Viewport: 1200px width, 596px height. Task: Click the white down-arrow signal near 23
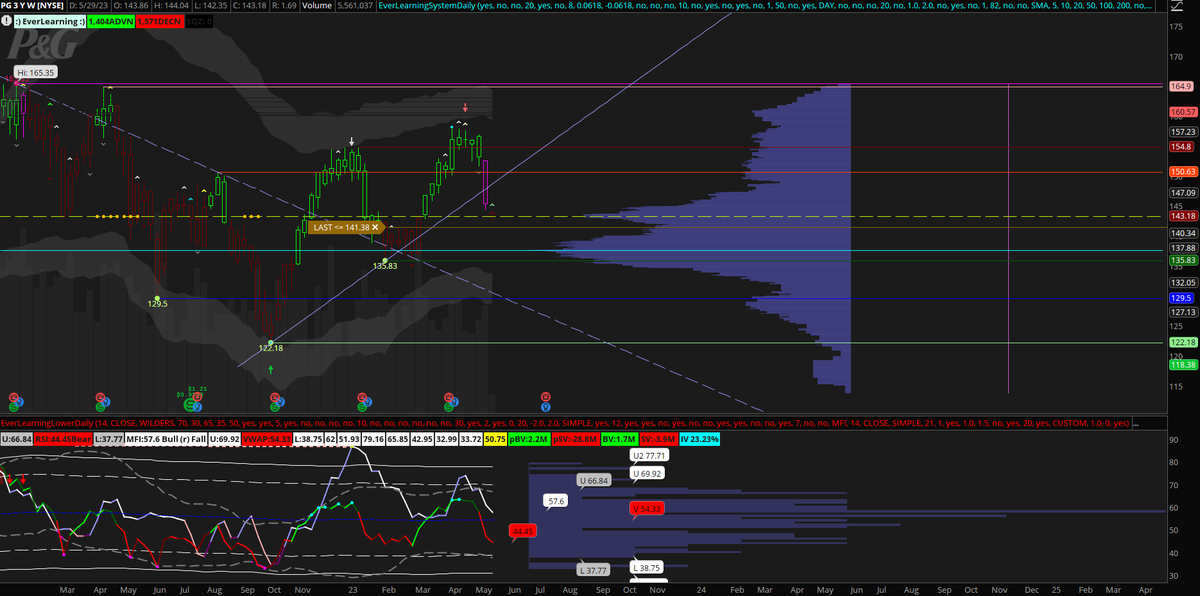point(351,143)
